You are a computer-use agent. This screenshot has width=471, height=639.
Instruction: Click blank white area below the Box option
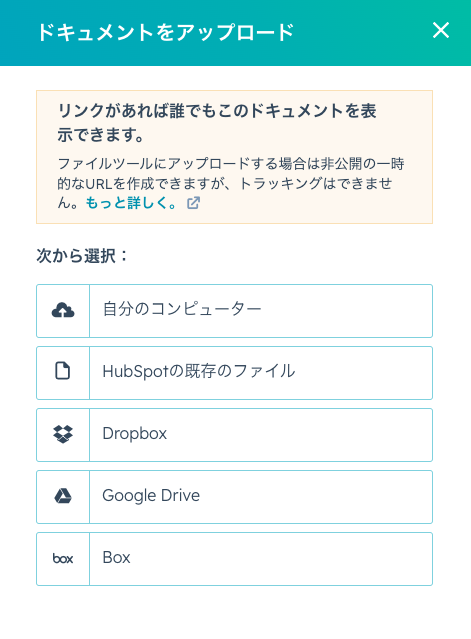(x=236, y=613)
